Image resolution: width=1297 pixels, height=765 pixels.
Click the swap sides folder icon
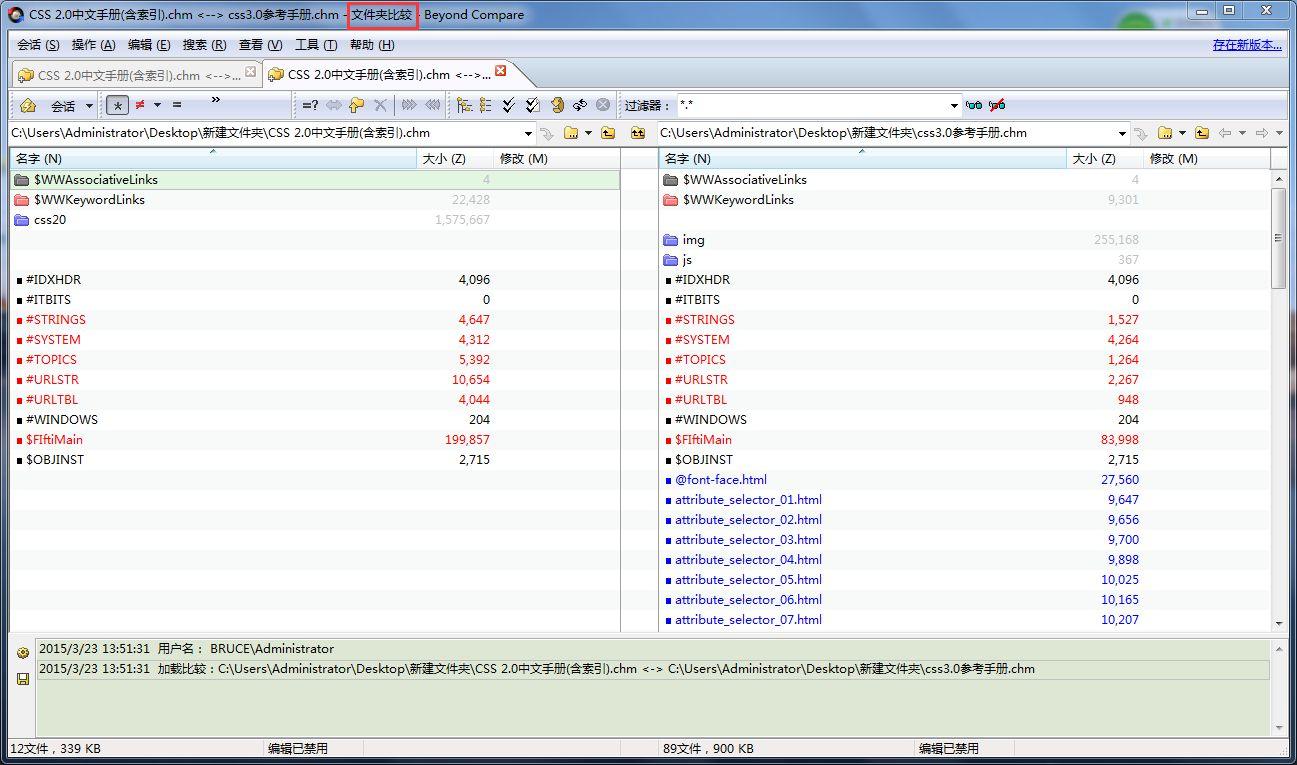coord(559,104)
